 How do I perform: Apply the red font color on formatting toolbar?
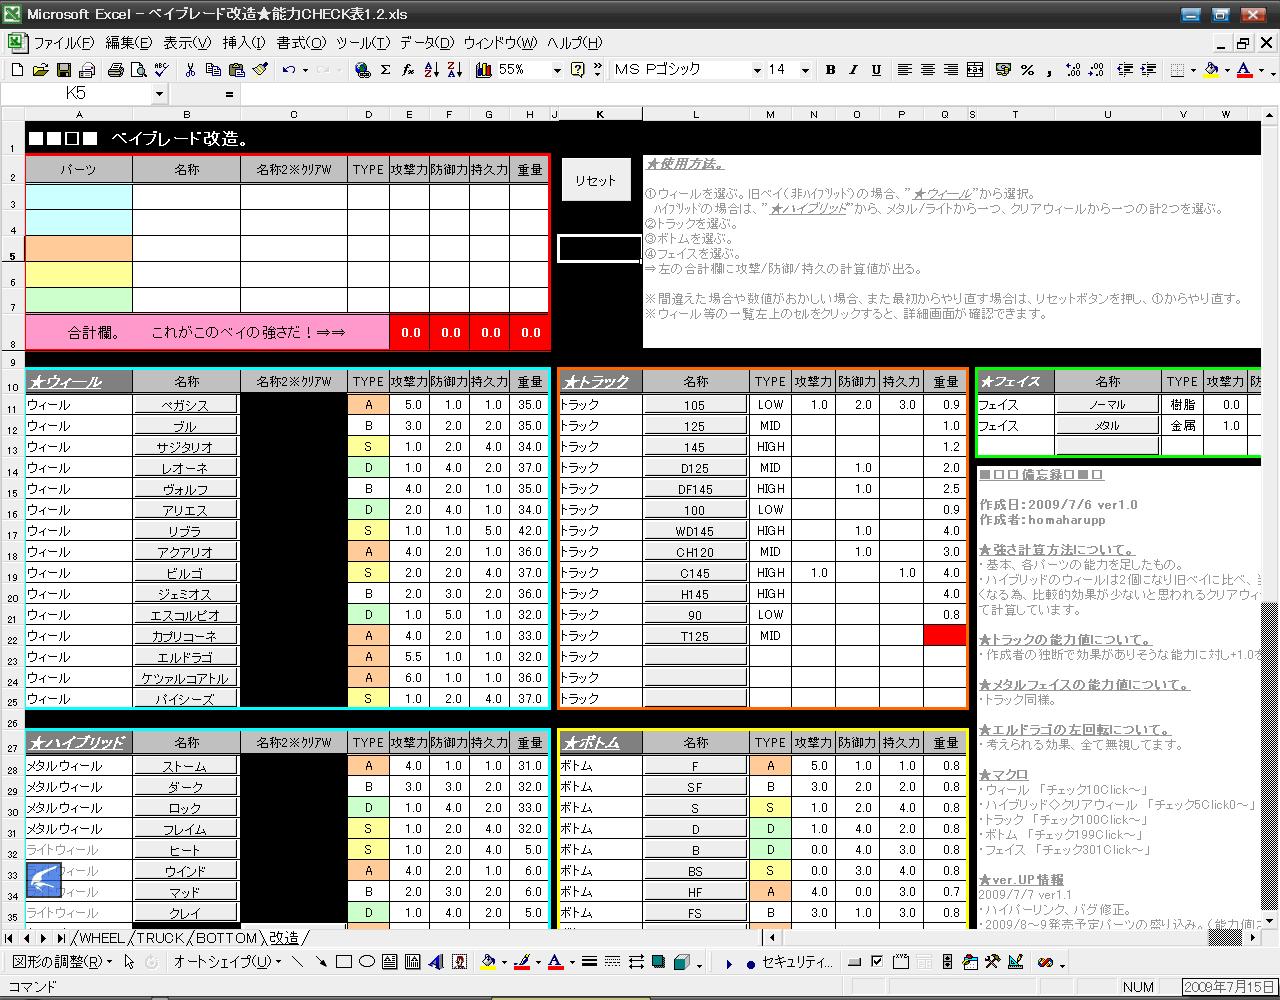pos(1244,70)
